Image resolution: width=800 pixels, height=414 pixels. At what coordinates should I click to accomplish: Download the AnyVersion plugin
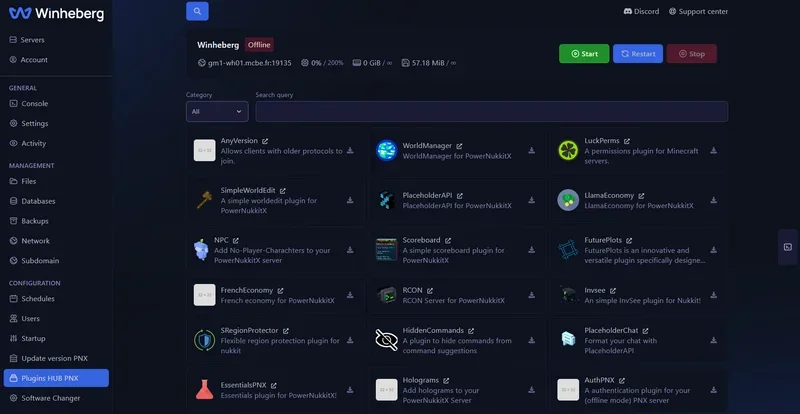tap(350, 151)
